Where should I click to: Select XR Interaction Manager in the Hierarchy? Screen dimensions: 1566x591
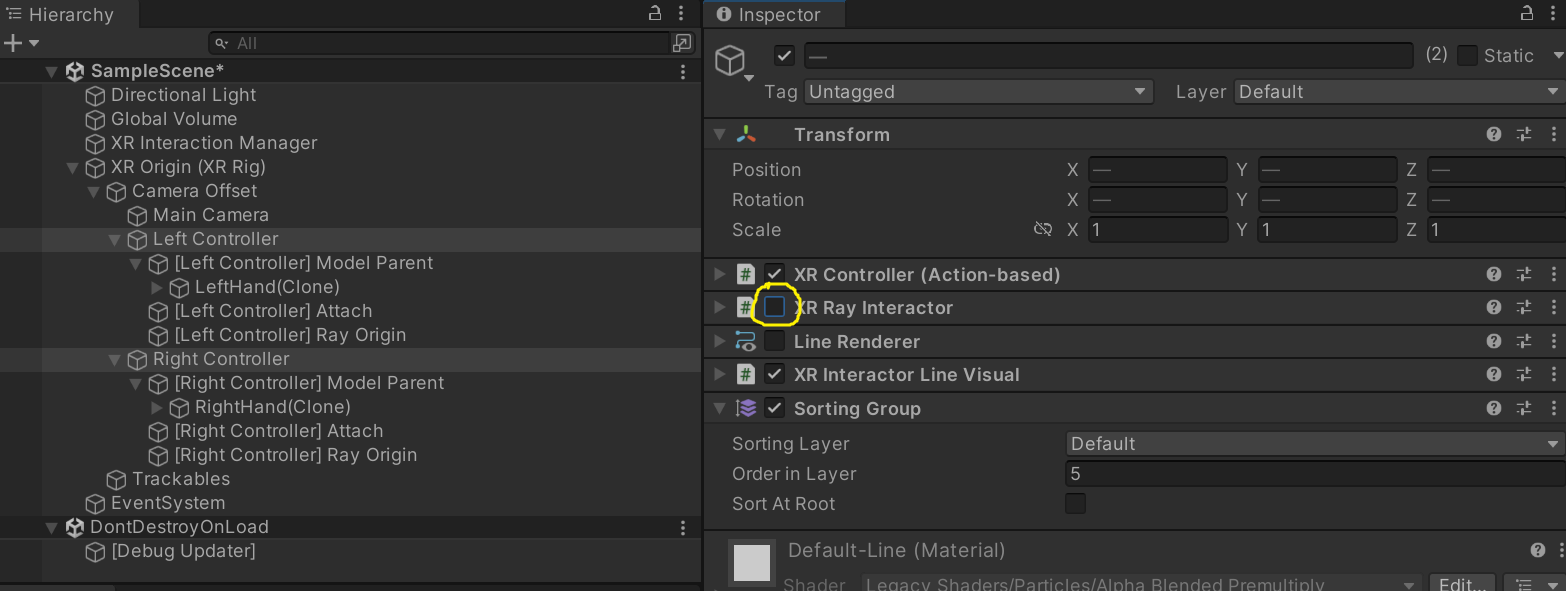point(214,143)
